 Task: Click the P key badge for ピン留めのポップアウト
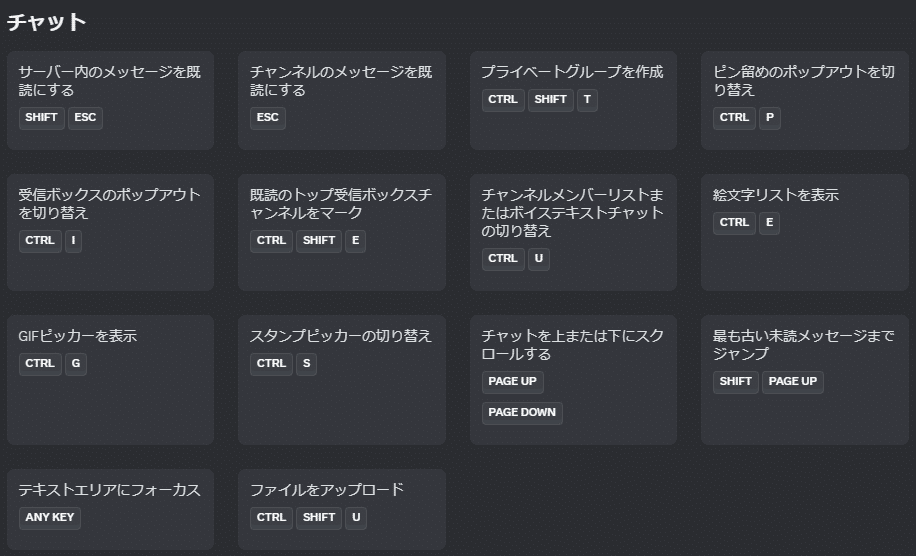coord(769,117)
